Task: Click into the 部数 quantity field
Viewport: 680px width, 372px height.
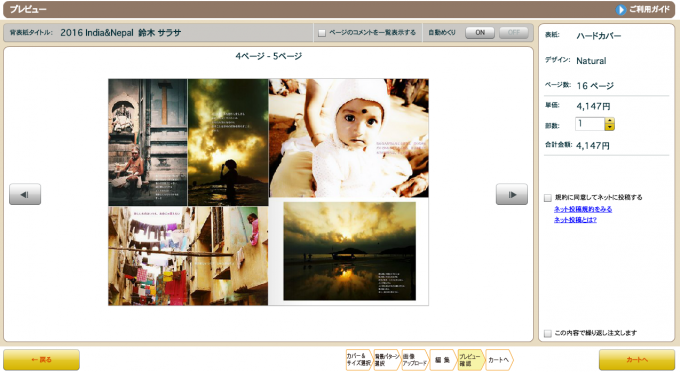Action: [590, 124]
